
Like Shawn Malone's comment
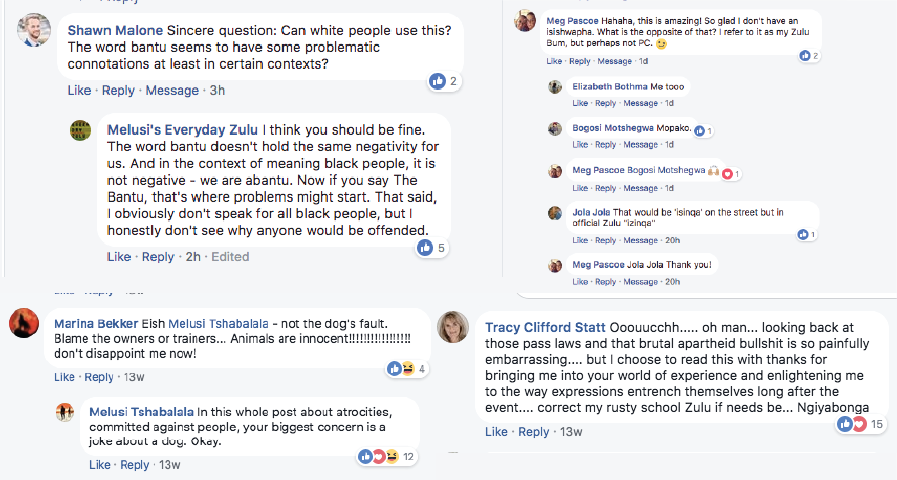tap(79, 90)
